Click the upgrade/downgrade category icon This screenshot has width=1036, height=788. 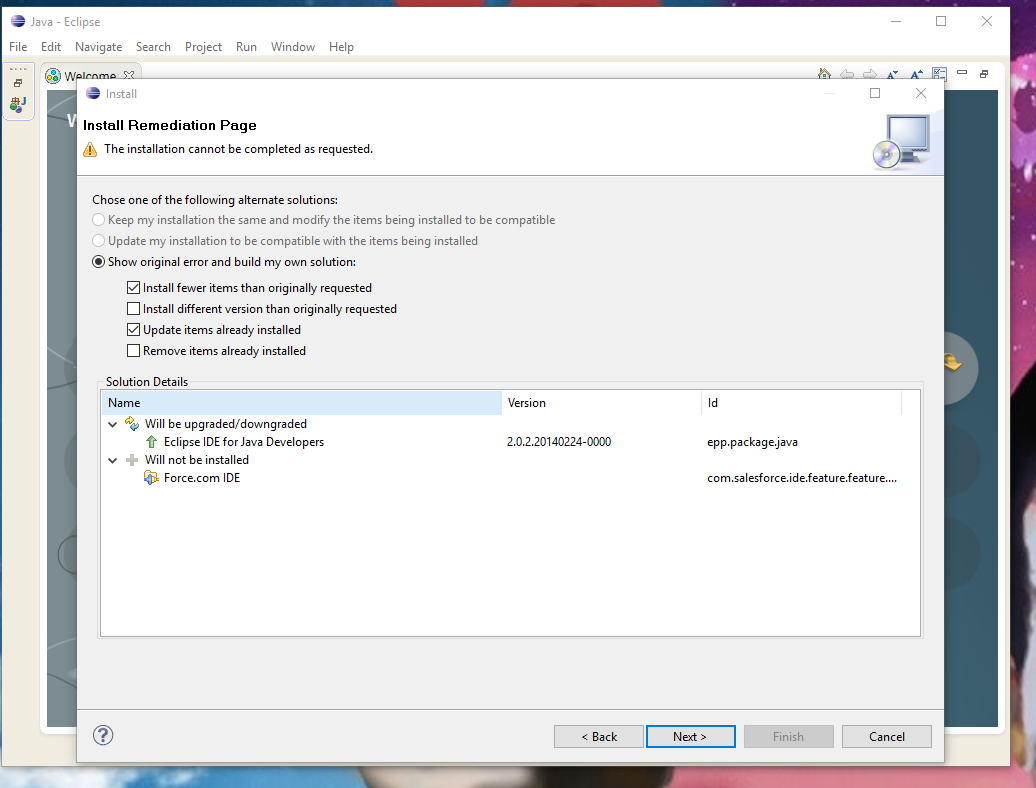point(132,423)
